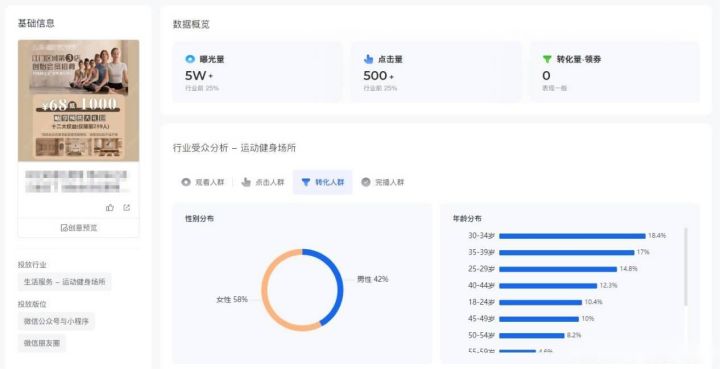Click the pointing-hand icon beside 点击量
The width and height of the screenshot is (720, 369).
(x=368, y=59)
